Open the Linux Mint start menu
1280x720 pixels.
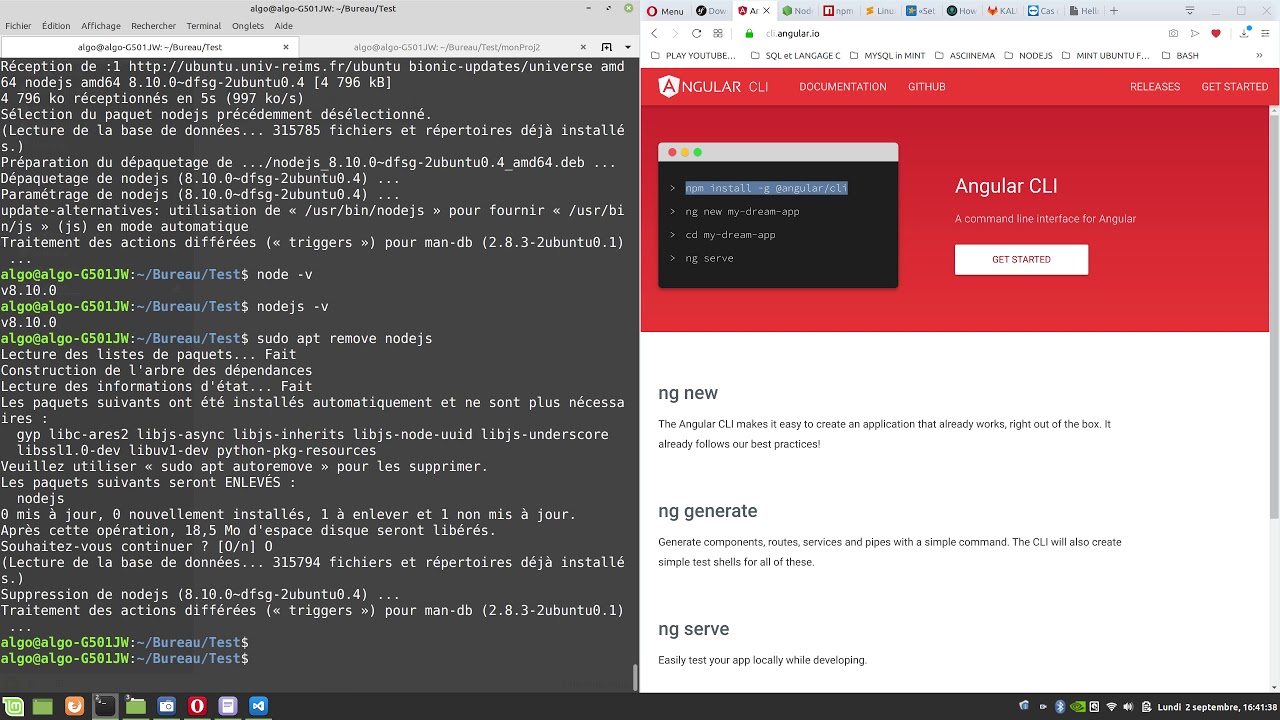12,706
